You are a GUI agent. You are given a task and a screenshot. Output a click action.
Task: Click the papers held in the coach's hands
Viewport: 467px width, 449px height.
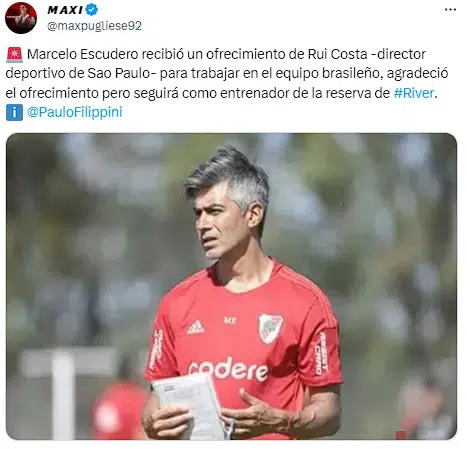(x=190, y=406)
